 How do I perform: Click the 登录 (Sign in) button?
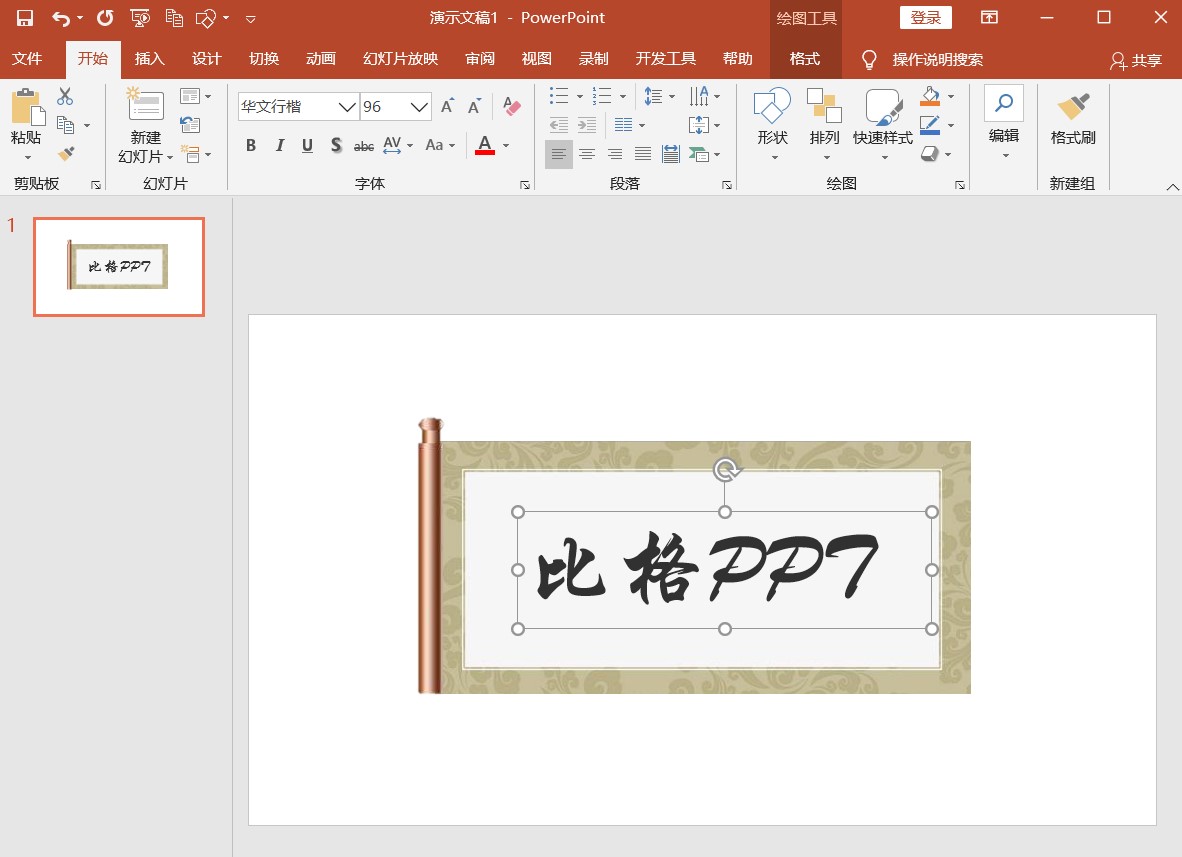click(x=925, y=18)
